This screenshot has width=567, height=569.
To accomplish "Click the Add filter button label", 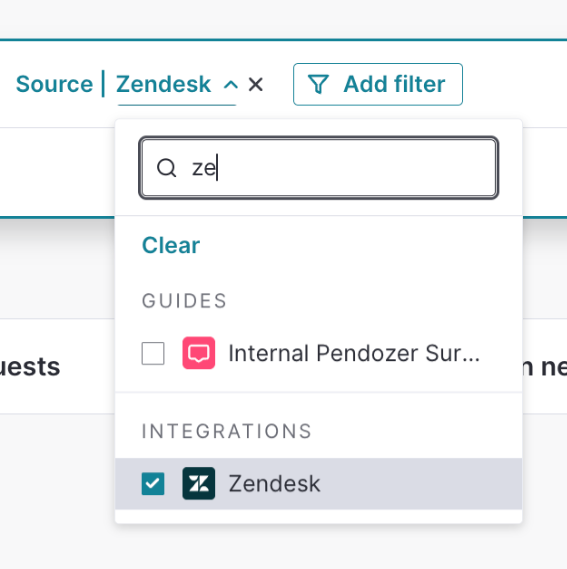I will [394, 84].
